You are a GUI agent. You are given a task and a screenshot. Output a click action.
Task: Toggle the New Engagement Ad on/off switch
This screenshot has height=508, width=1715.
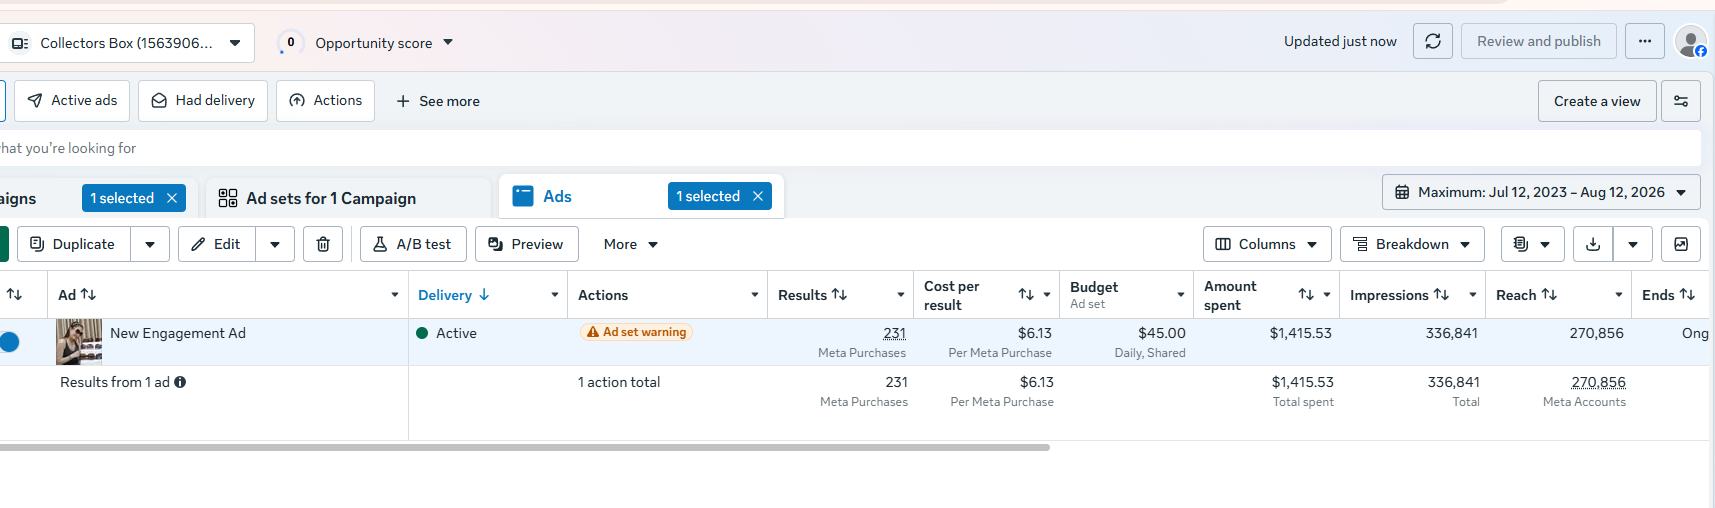(9, 342)
